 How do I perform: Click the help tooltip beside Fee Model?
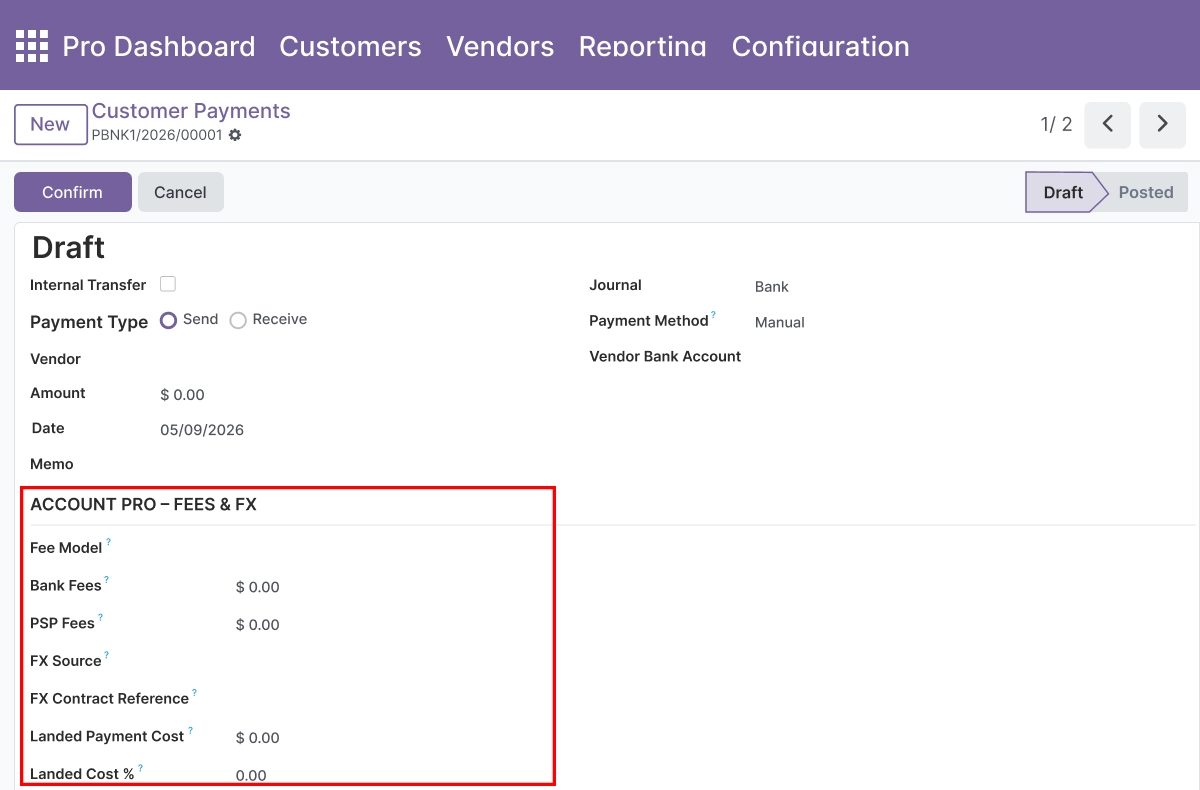pyautogui.click(x=108, y=542)
